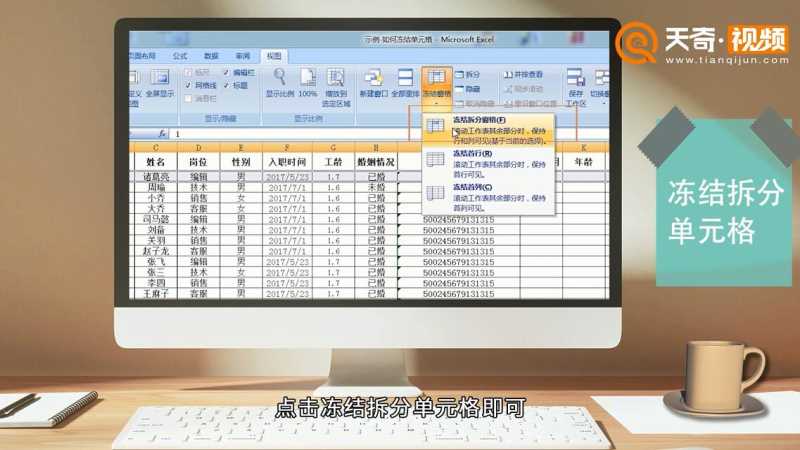
Task: Select the name cell 赵子龙
Action: pyautogui.click(x=156, y=251)
